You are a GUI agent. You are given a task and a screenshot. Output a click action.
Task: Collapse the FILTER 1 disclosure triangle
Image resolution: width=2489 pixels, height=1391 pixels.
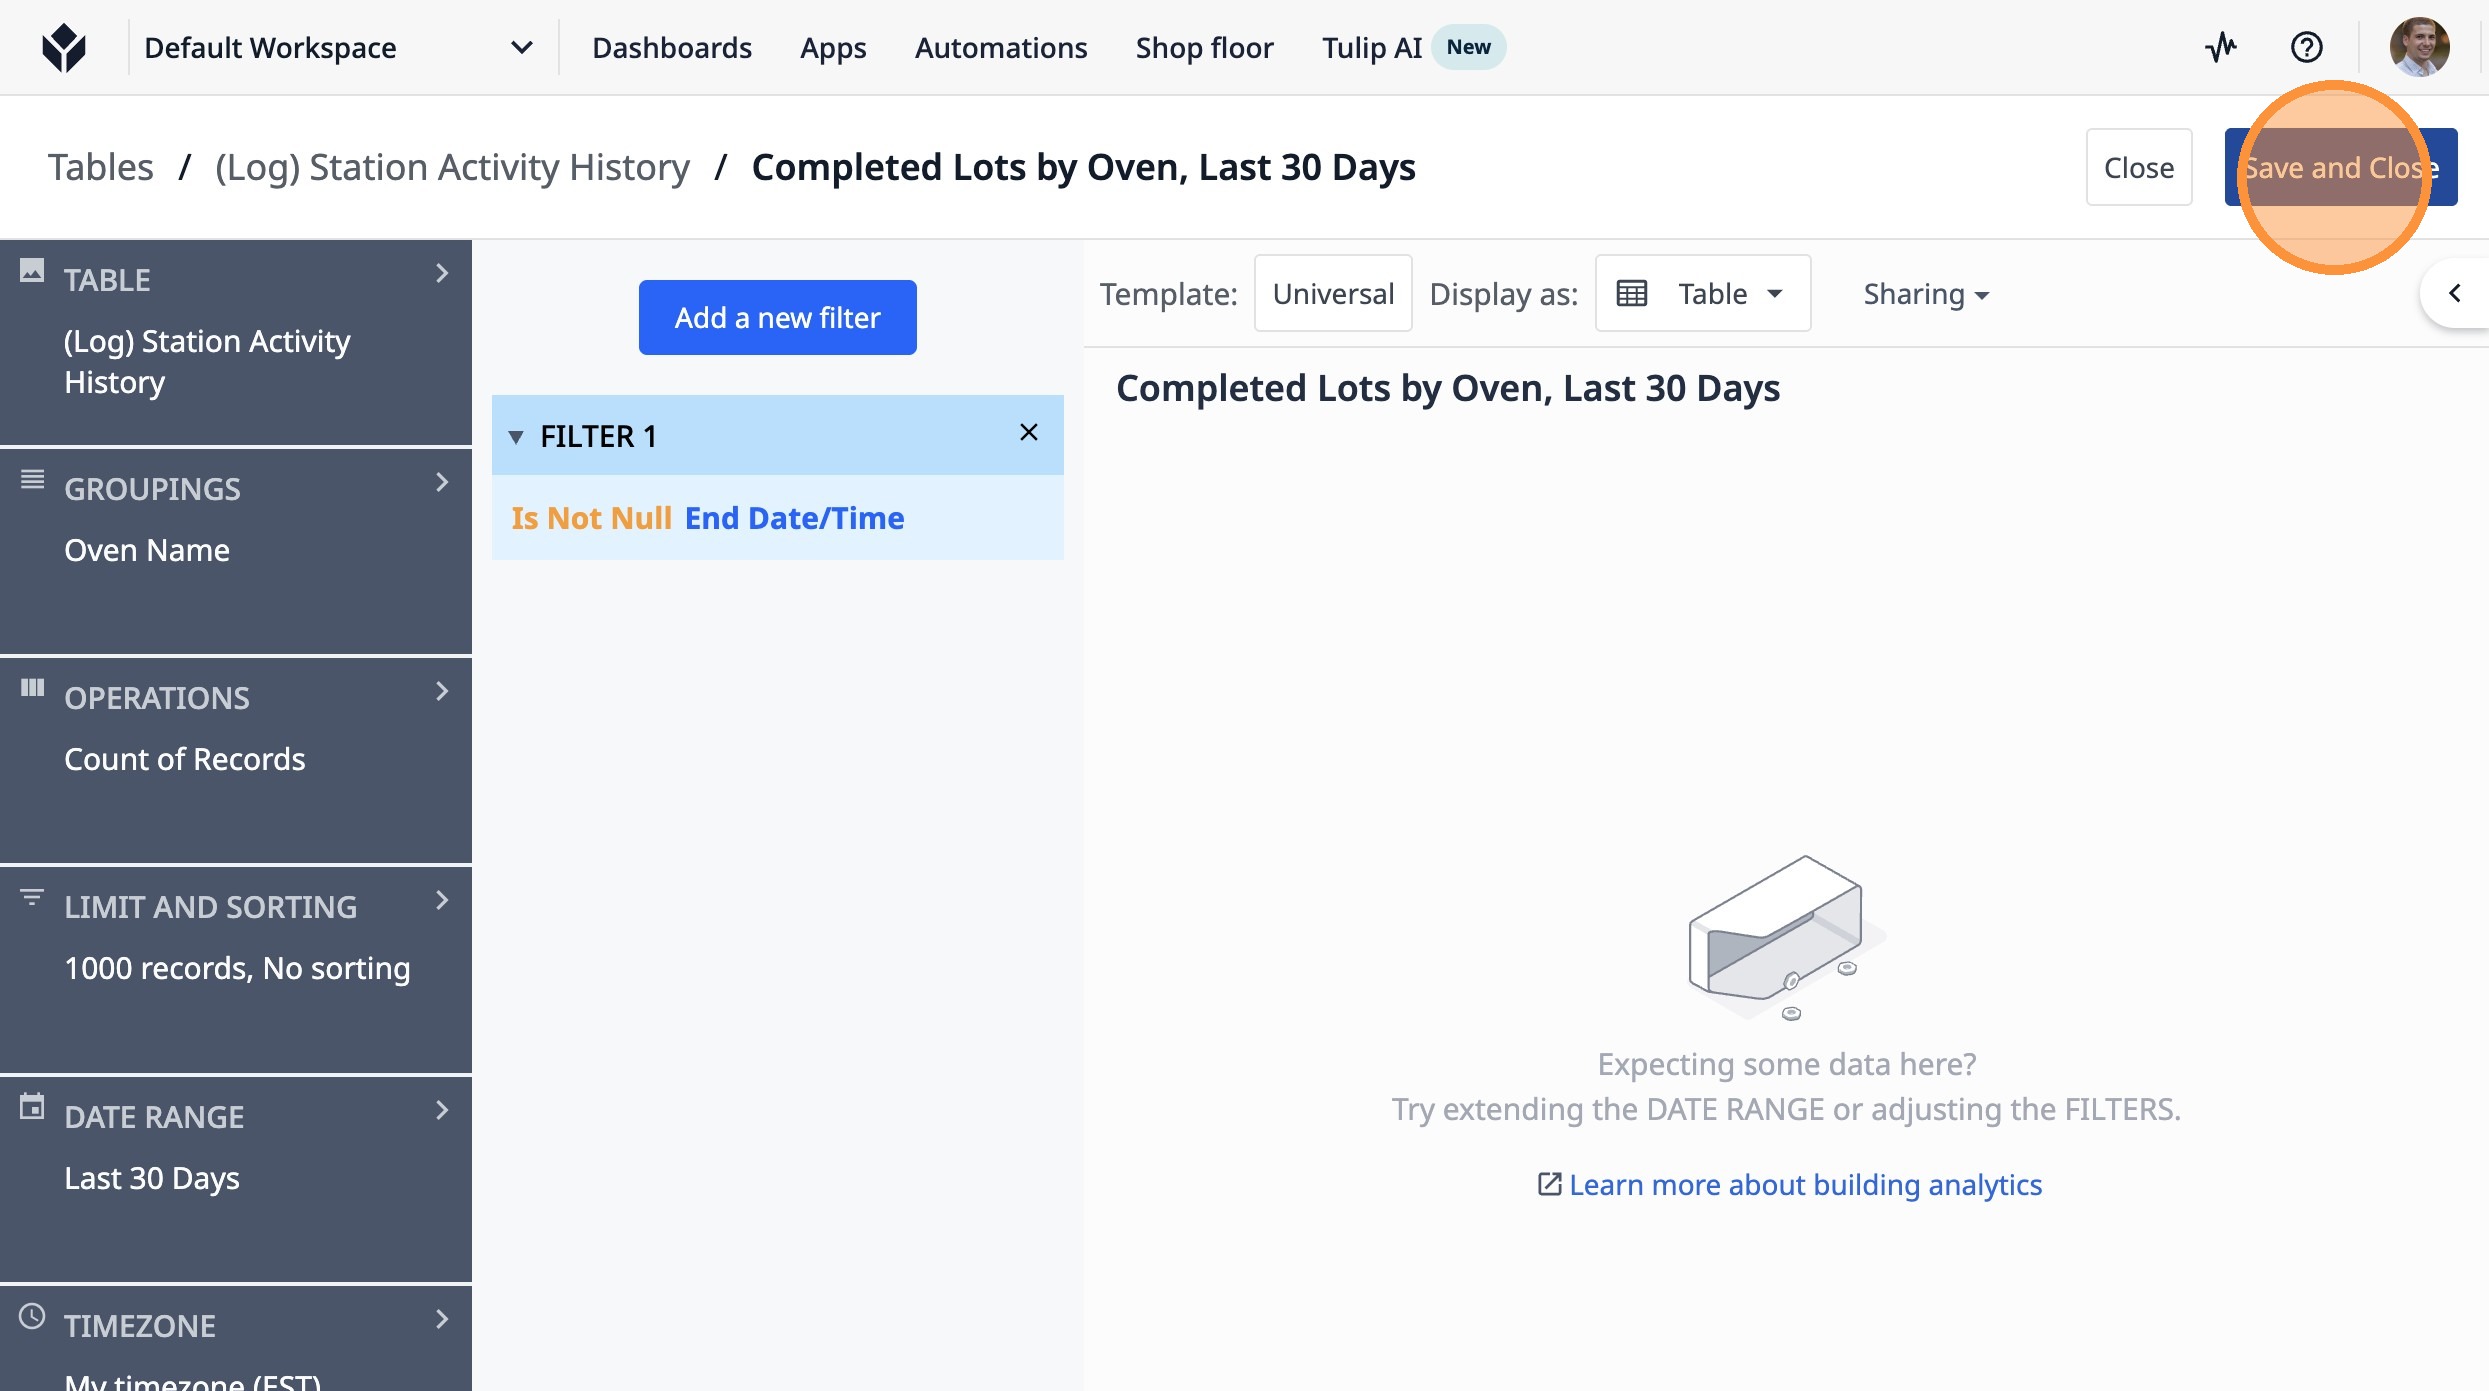coord(516,437)
